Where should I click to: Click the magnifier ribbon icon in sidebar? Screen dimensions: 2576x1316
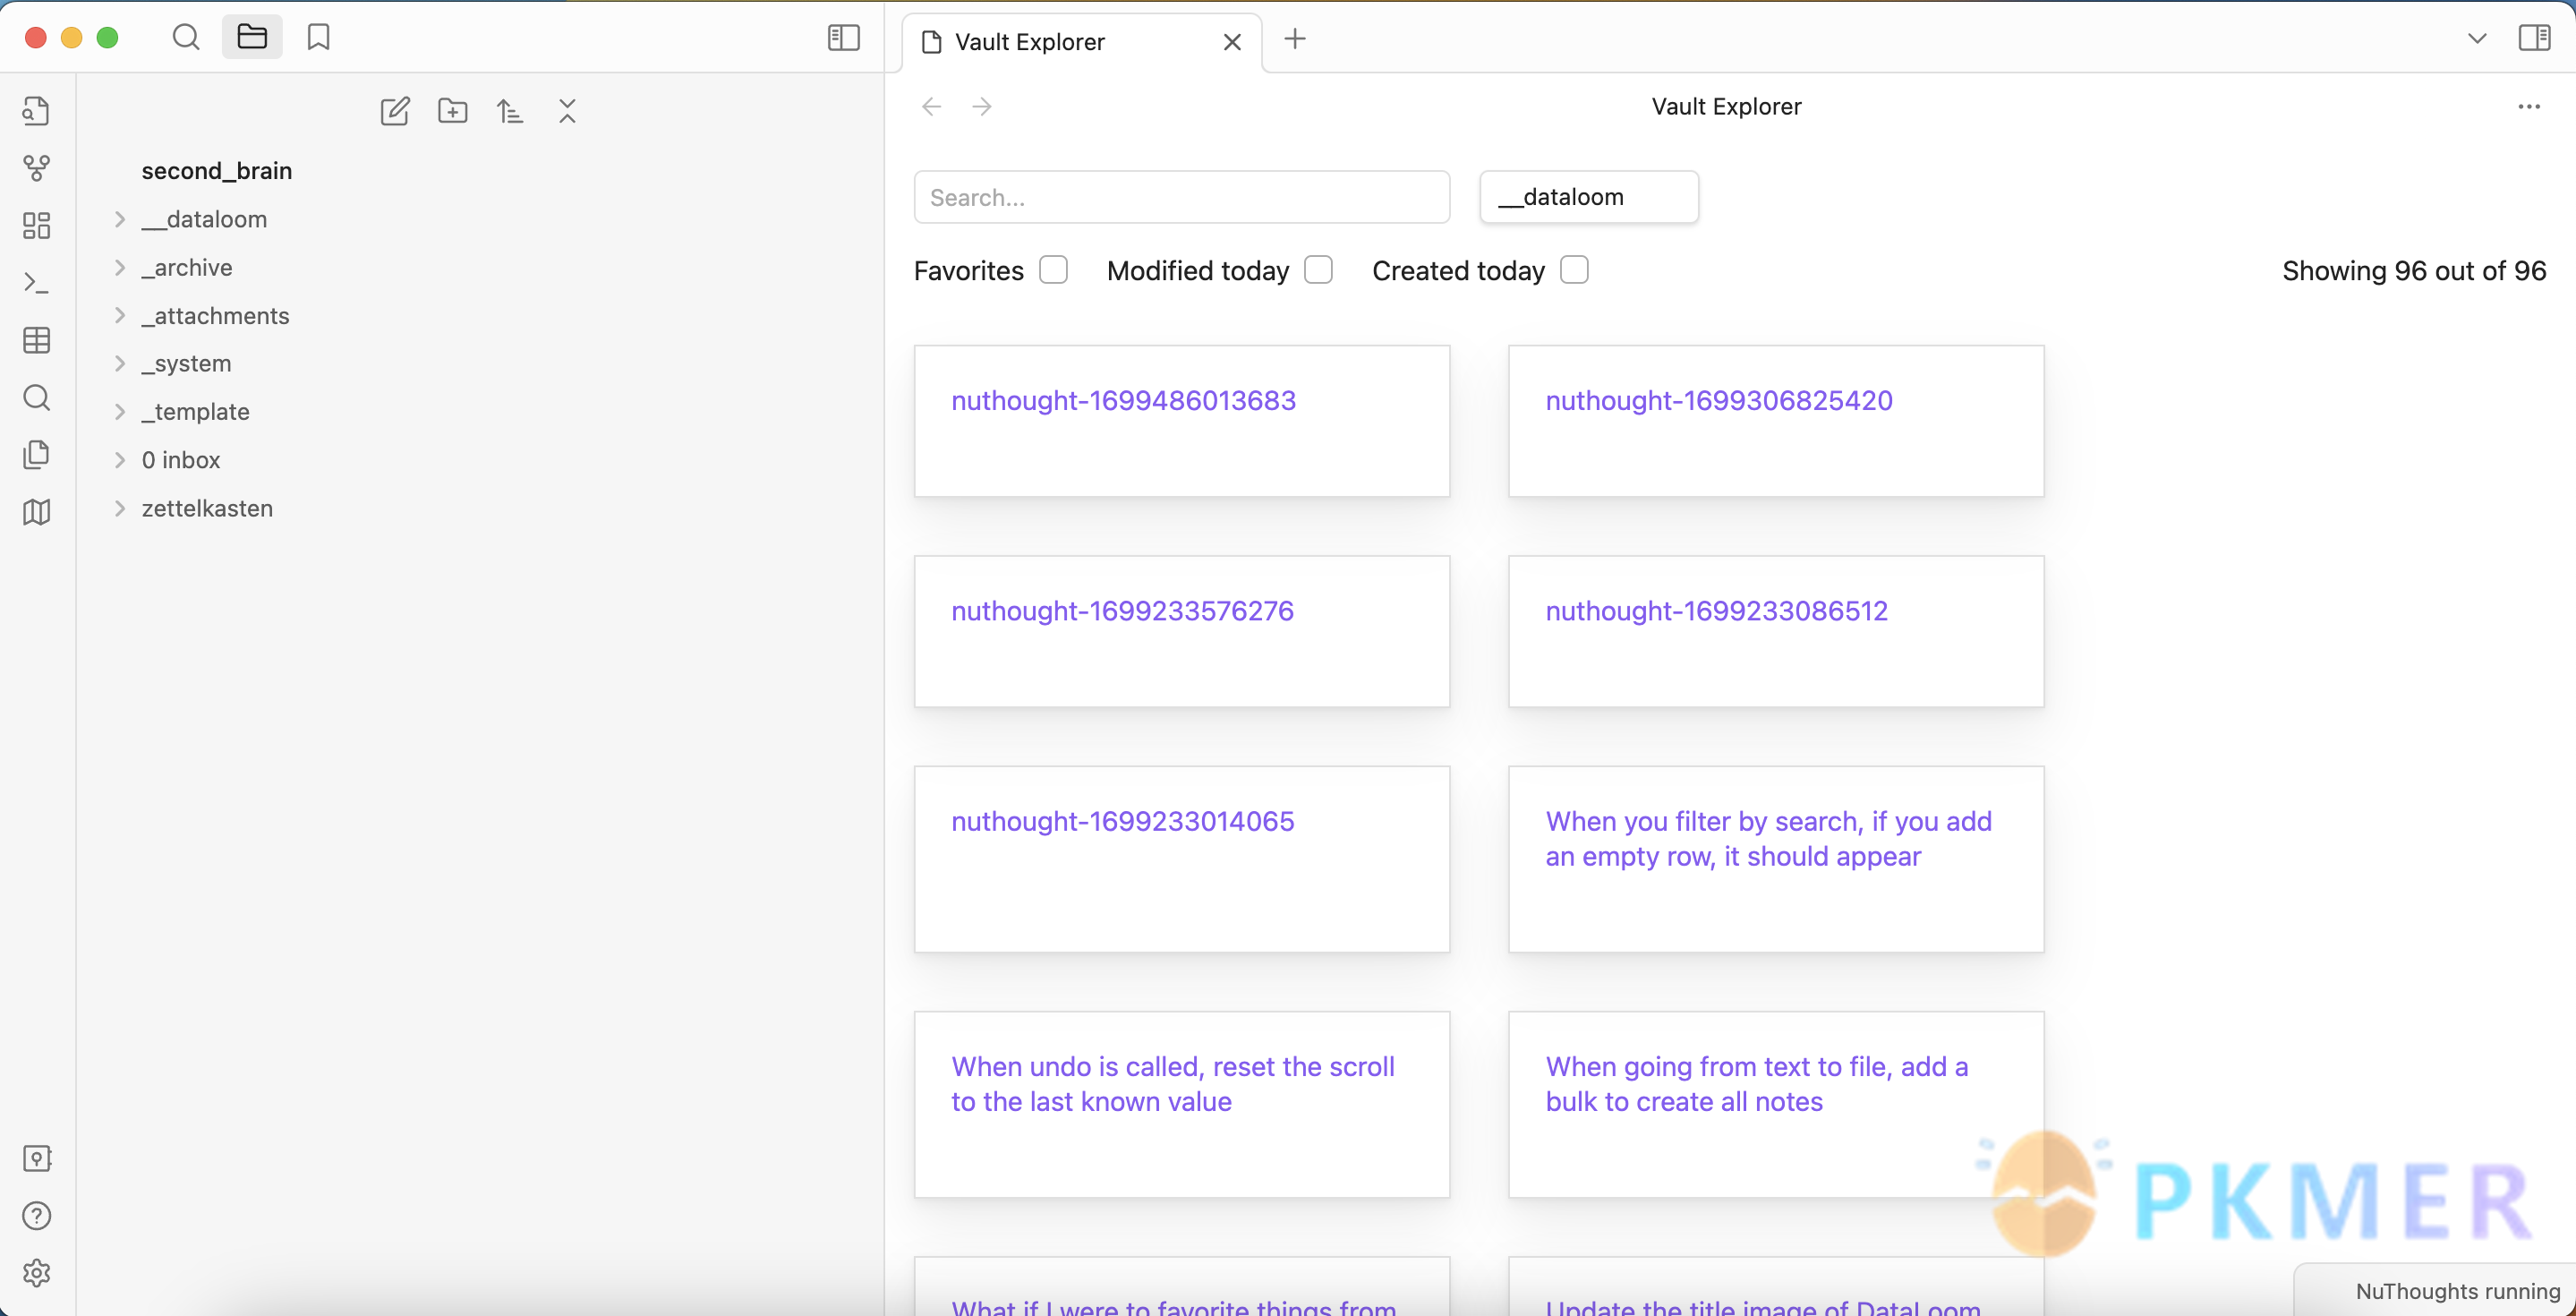coord(37,398)
